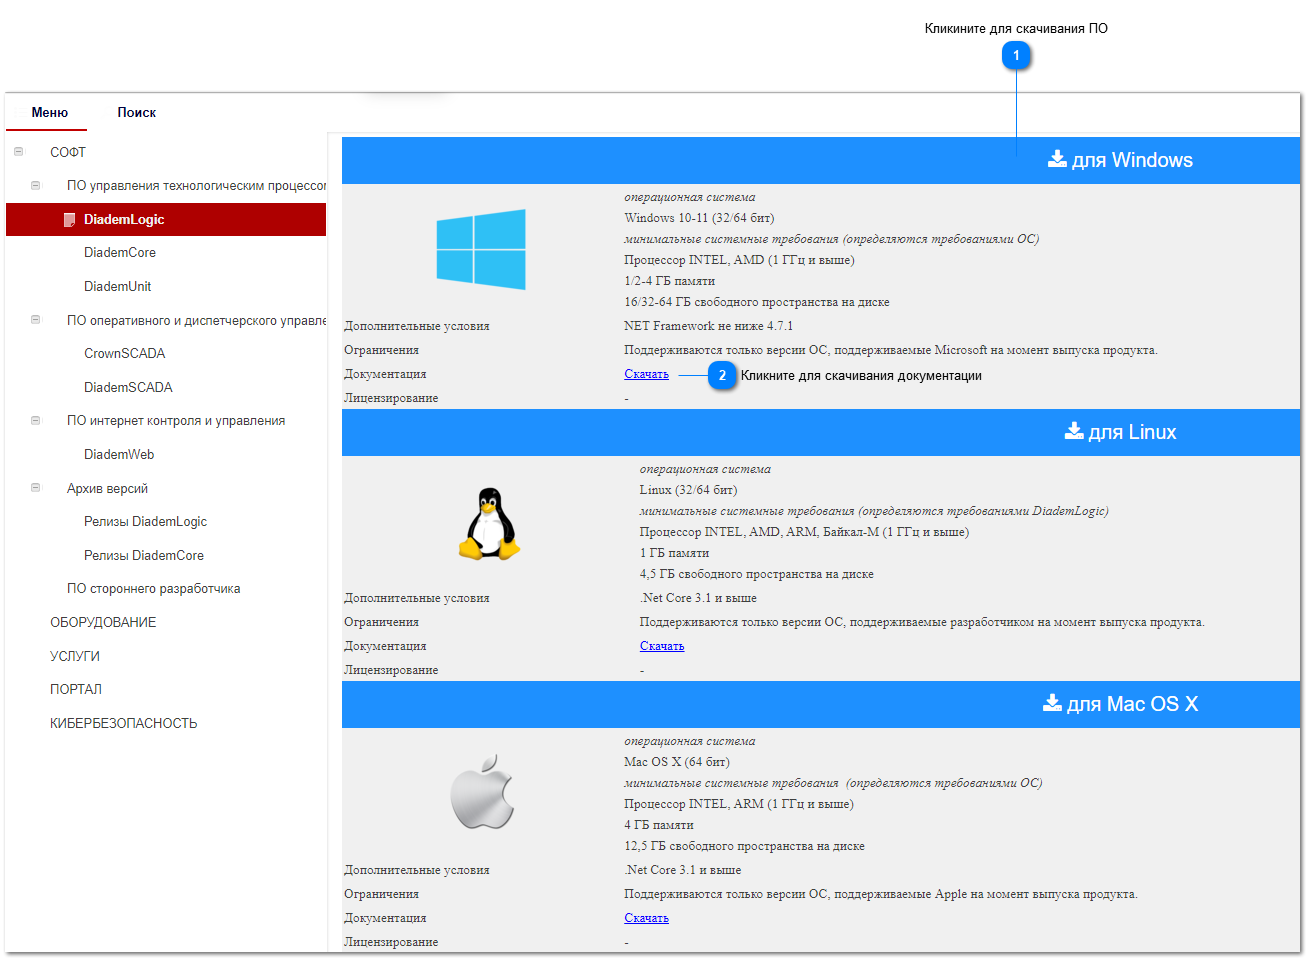Viewport: 1309px width, 961px height.
Task: Open the КИБЕРБЕЗОПАСНОСТЬ section
Action: click(x=124, y=723)
